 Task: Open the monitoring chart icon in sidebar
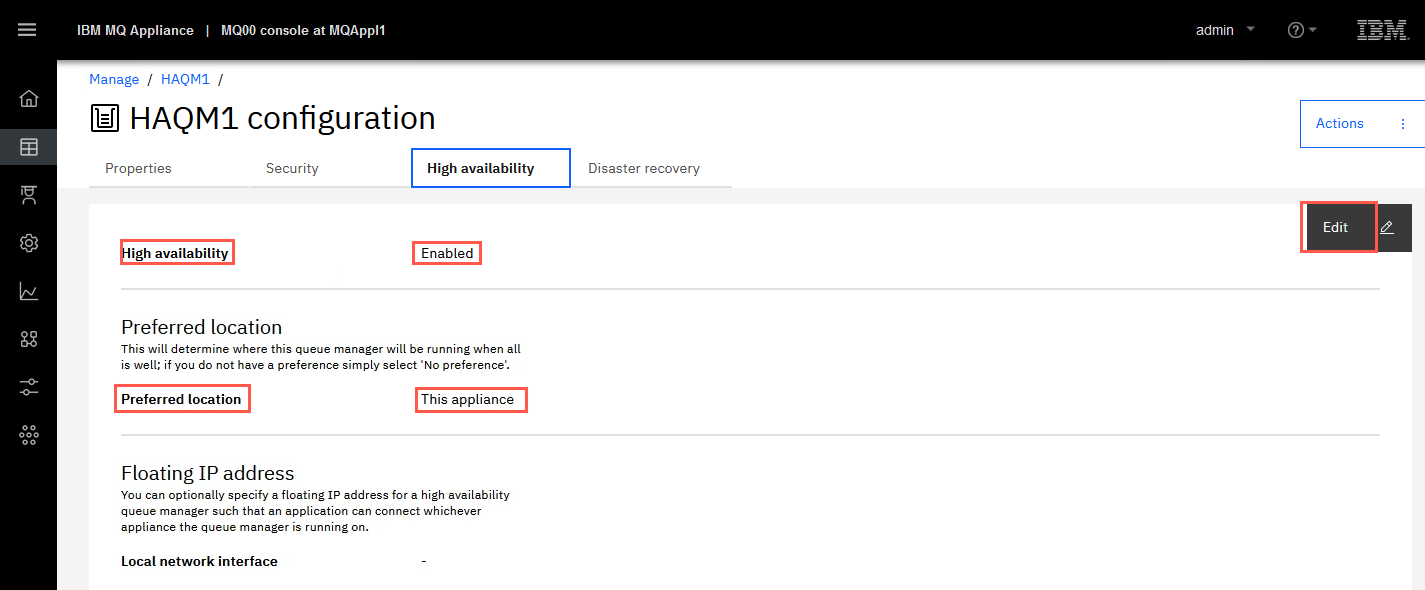pyautogui.click(x=29, y=291)
